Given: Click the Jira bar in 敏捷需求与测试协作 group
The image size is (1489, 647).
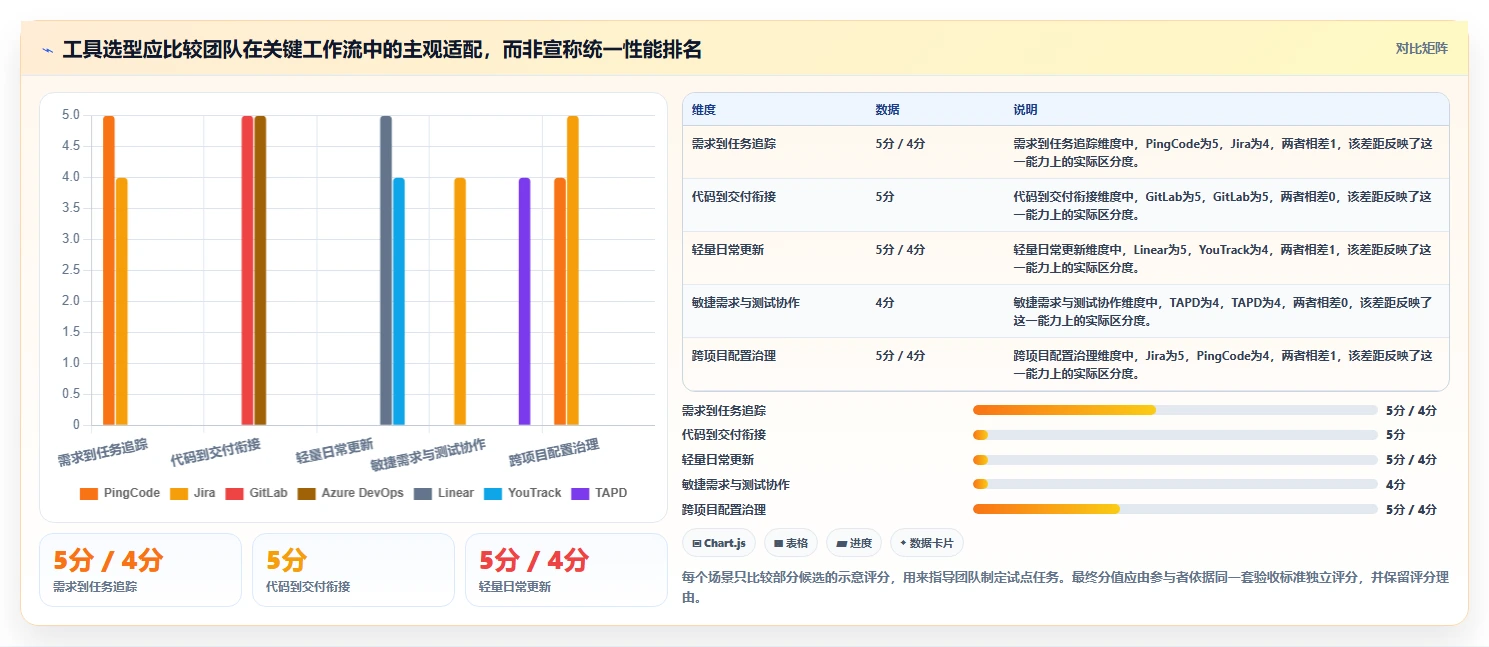Looking at the screenshot, I should [x=460, y=301].
